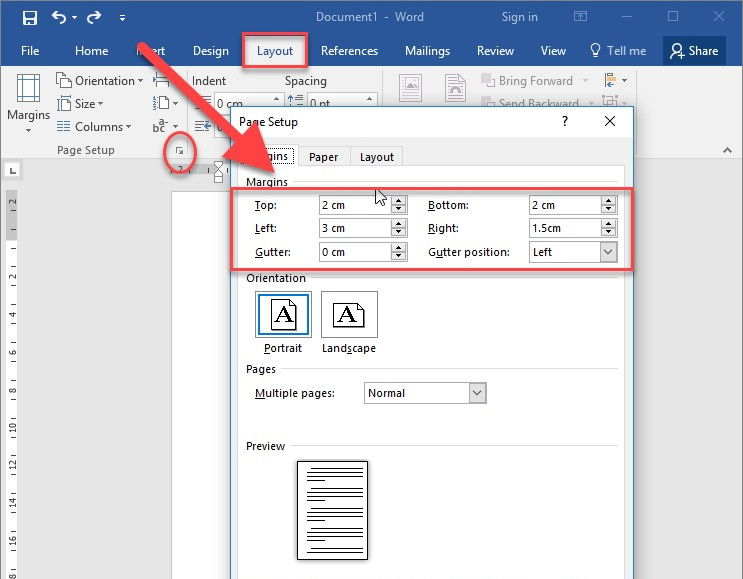Screen dimensions: 743x579
Task: Open the Page Setup dialog launcher
Action: (179, 150)
